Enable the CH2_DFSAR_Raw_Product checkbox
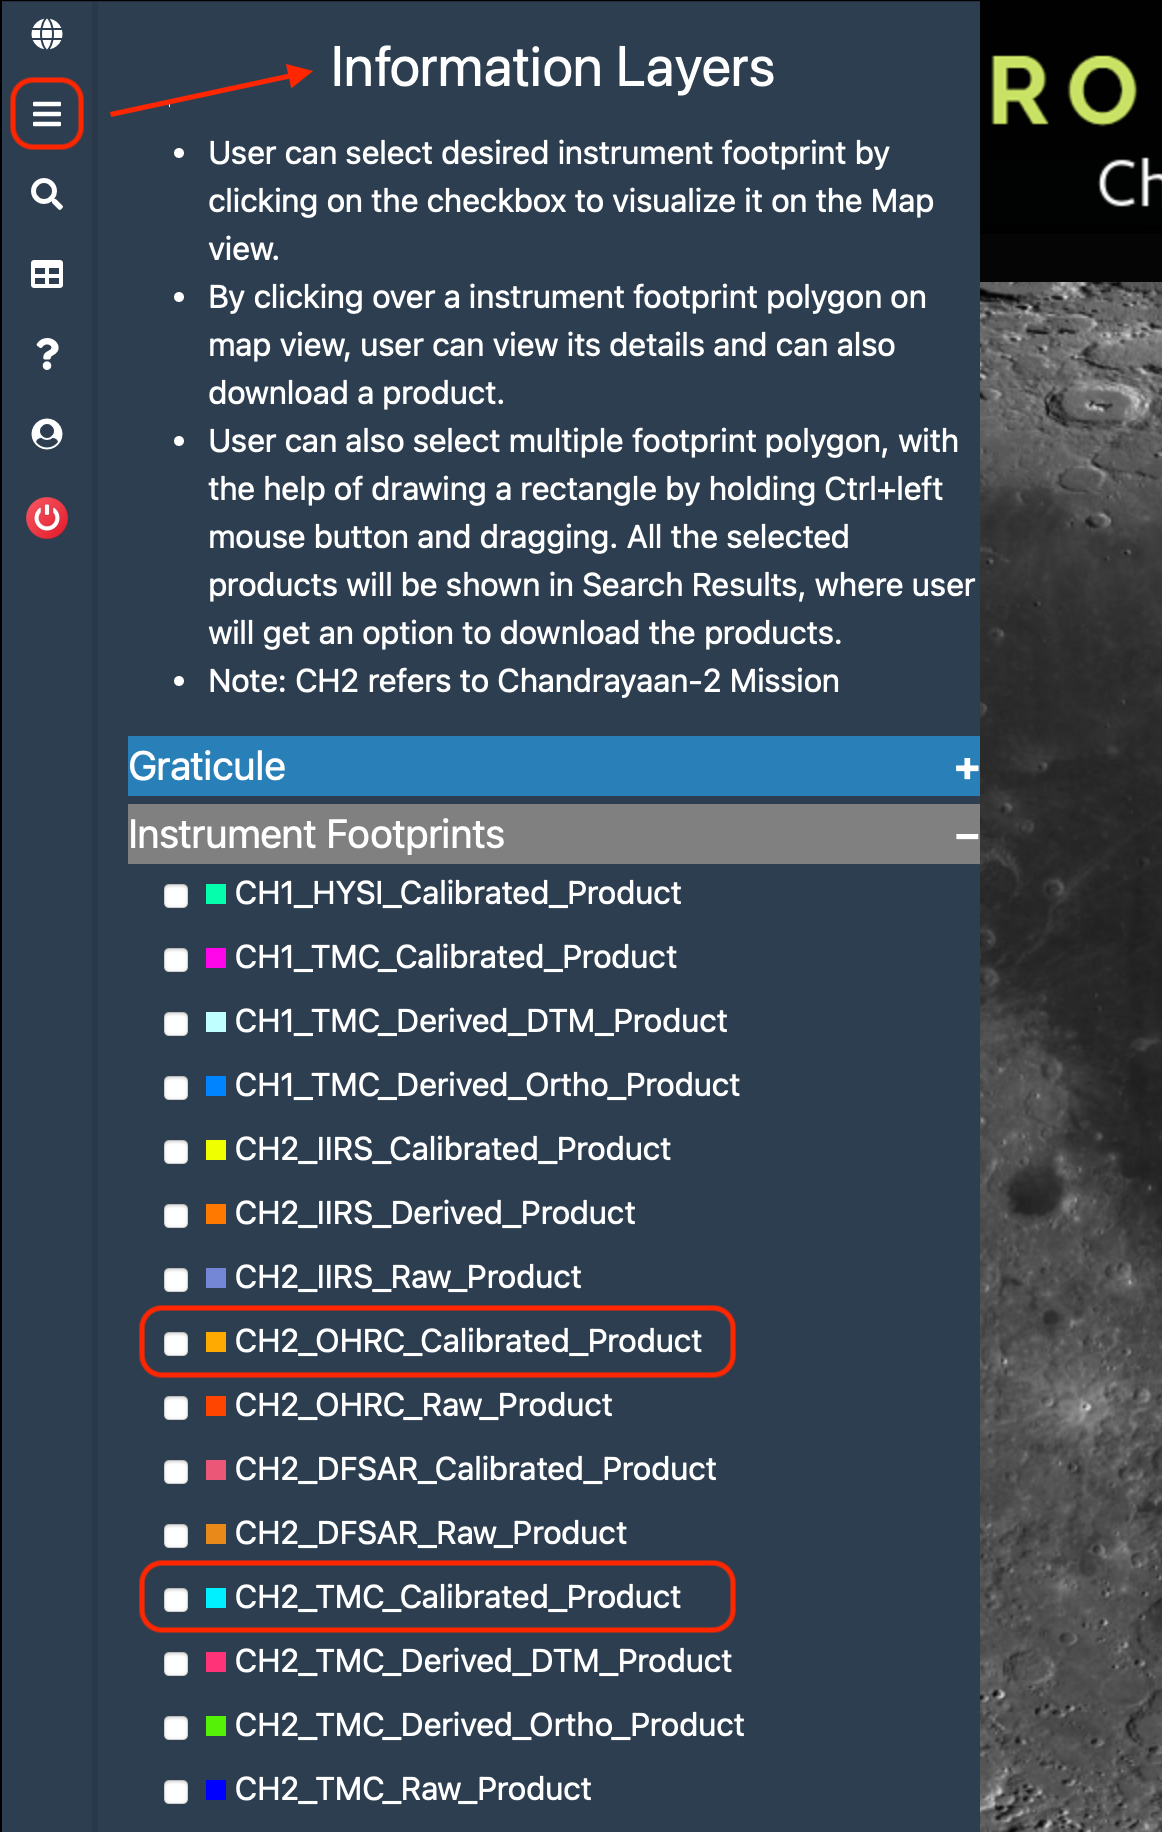Image resolution: width=1162 pixels, height=1832 pixels. [x=176, y=1535]
